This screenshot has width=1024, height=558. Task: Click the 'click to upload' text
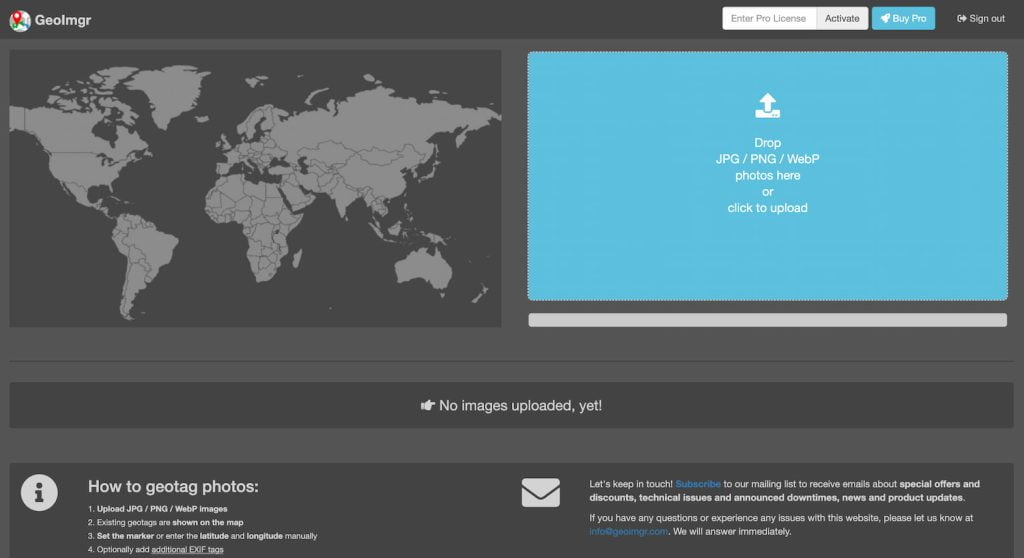click(767, 208)
